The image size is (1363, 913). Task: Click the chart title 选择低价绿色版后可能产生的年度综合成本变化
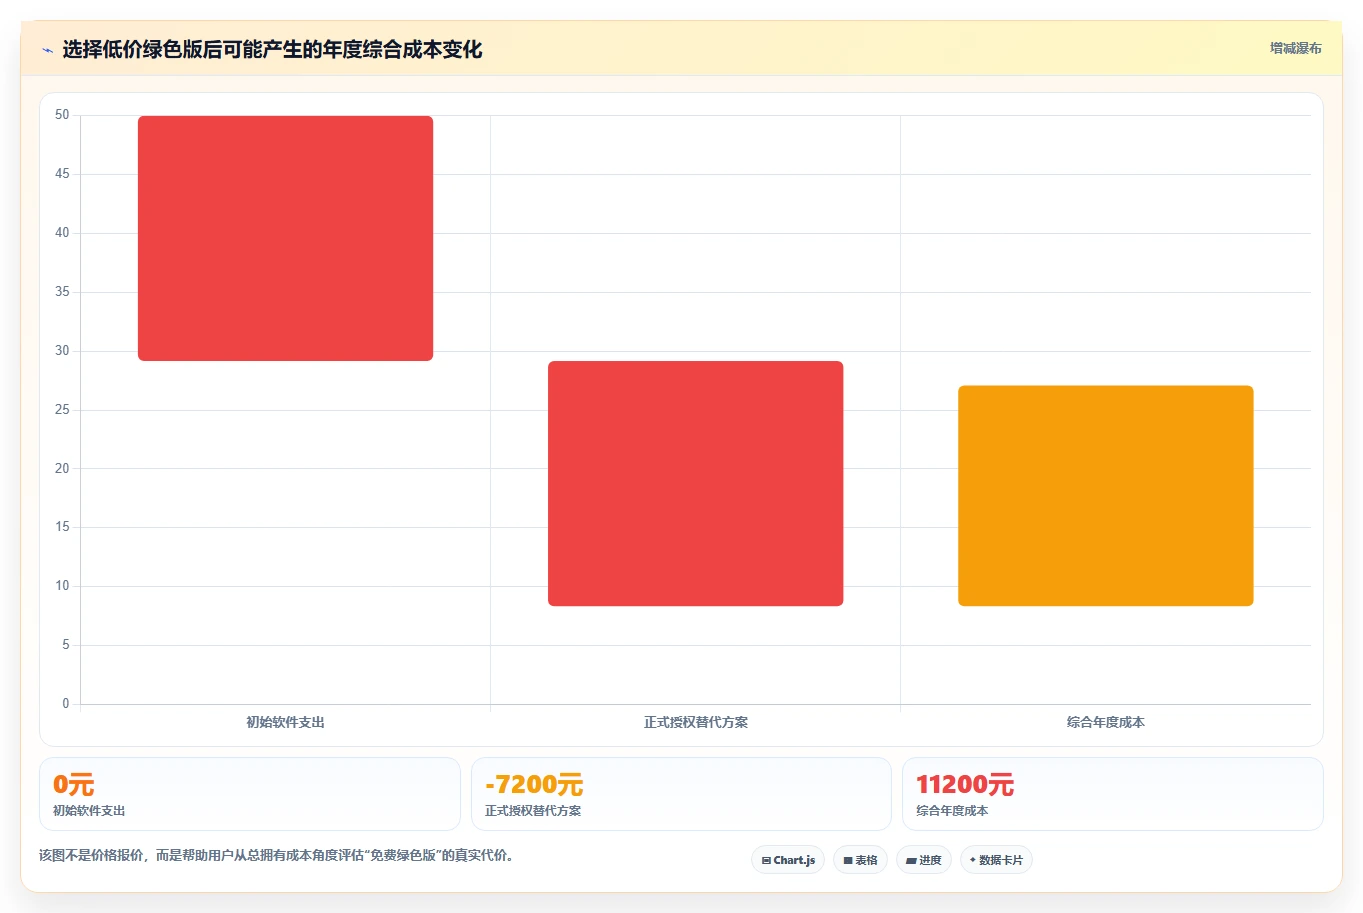272,50
